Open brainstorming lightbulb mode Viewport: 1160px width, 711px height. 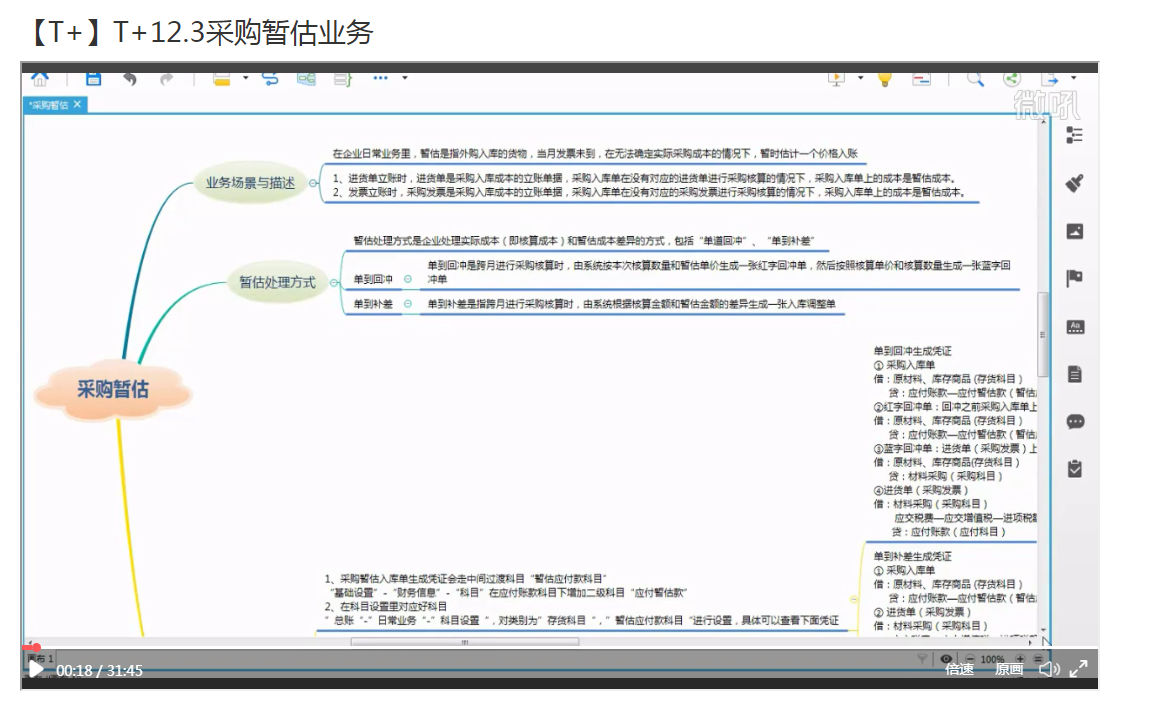(885, 79)
